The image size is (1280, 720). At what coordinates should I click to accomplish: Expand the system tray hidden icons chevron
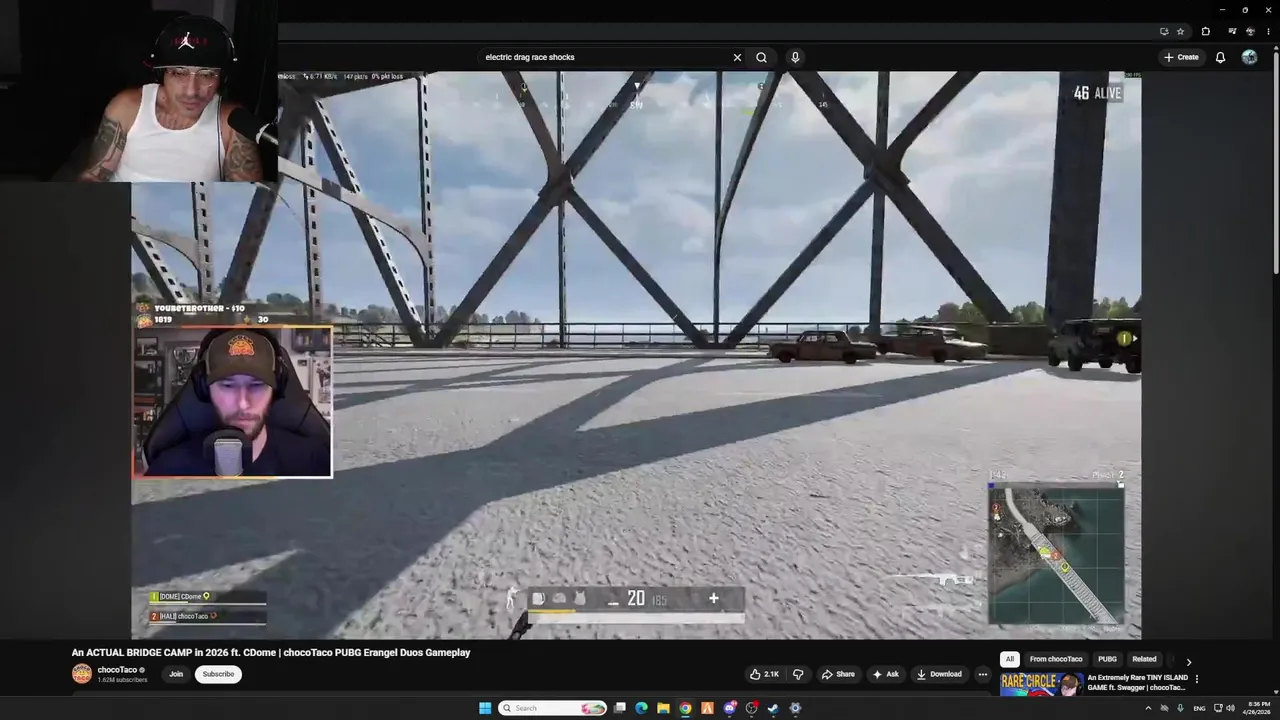click(x=1148, y=708)
